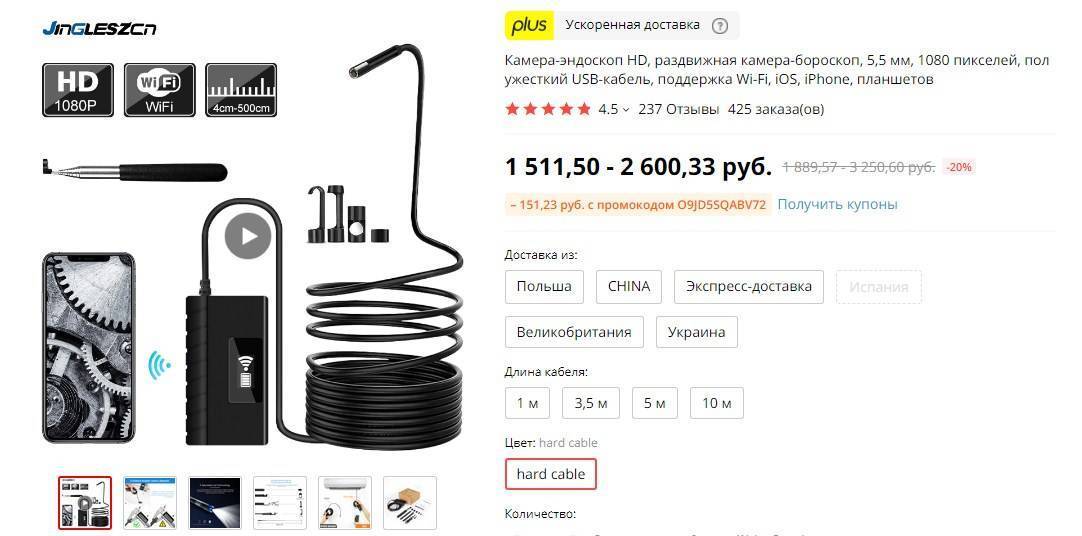Click the 4cm-500cm ruler badge
This screenshot has height=536, width=1082.
coord(241,90)
